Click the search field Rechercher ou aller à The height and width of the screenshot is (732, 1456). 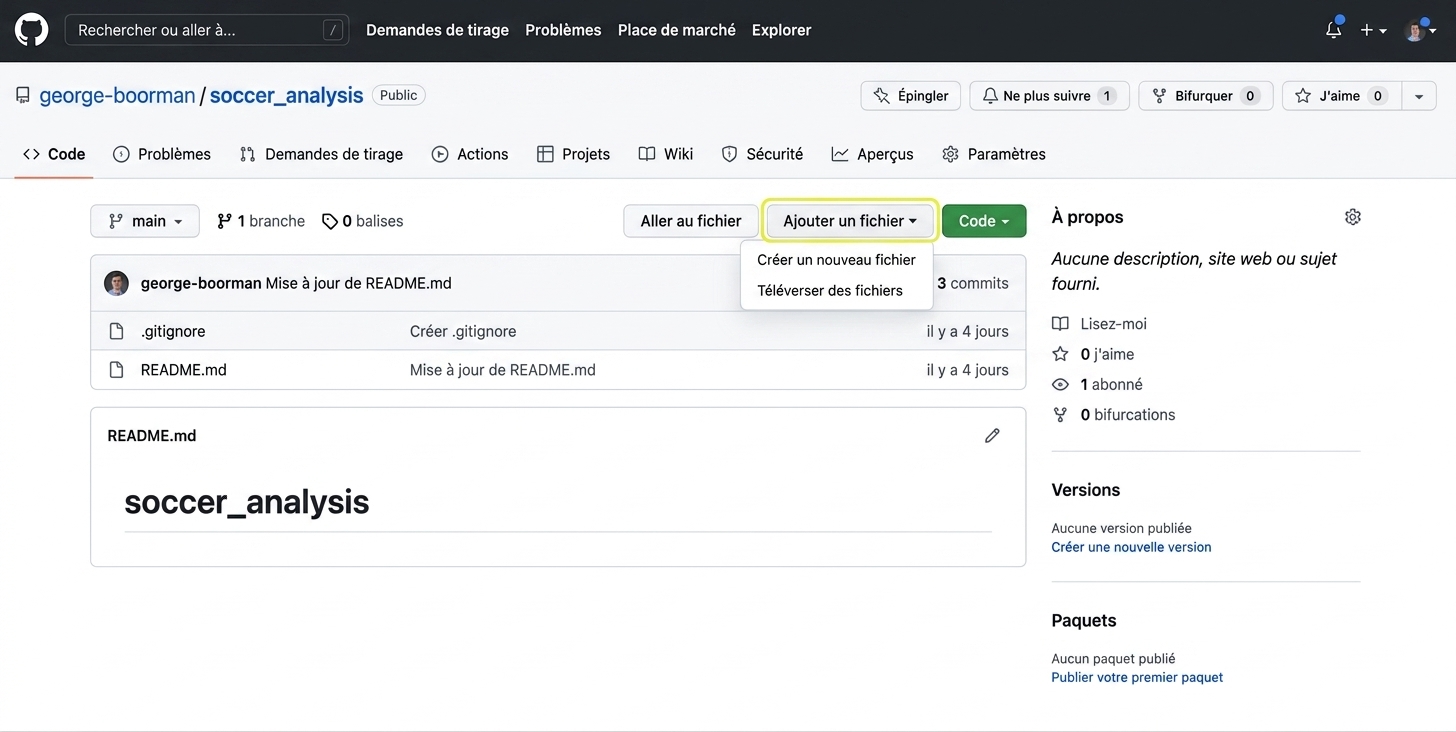click(x=207, y=30)
